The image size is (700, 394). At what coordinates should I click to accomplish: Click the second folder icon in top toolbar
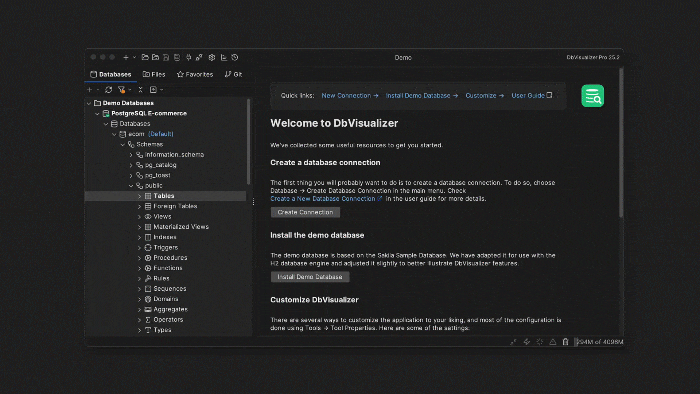point(155,58)
